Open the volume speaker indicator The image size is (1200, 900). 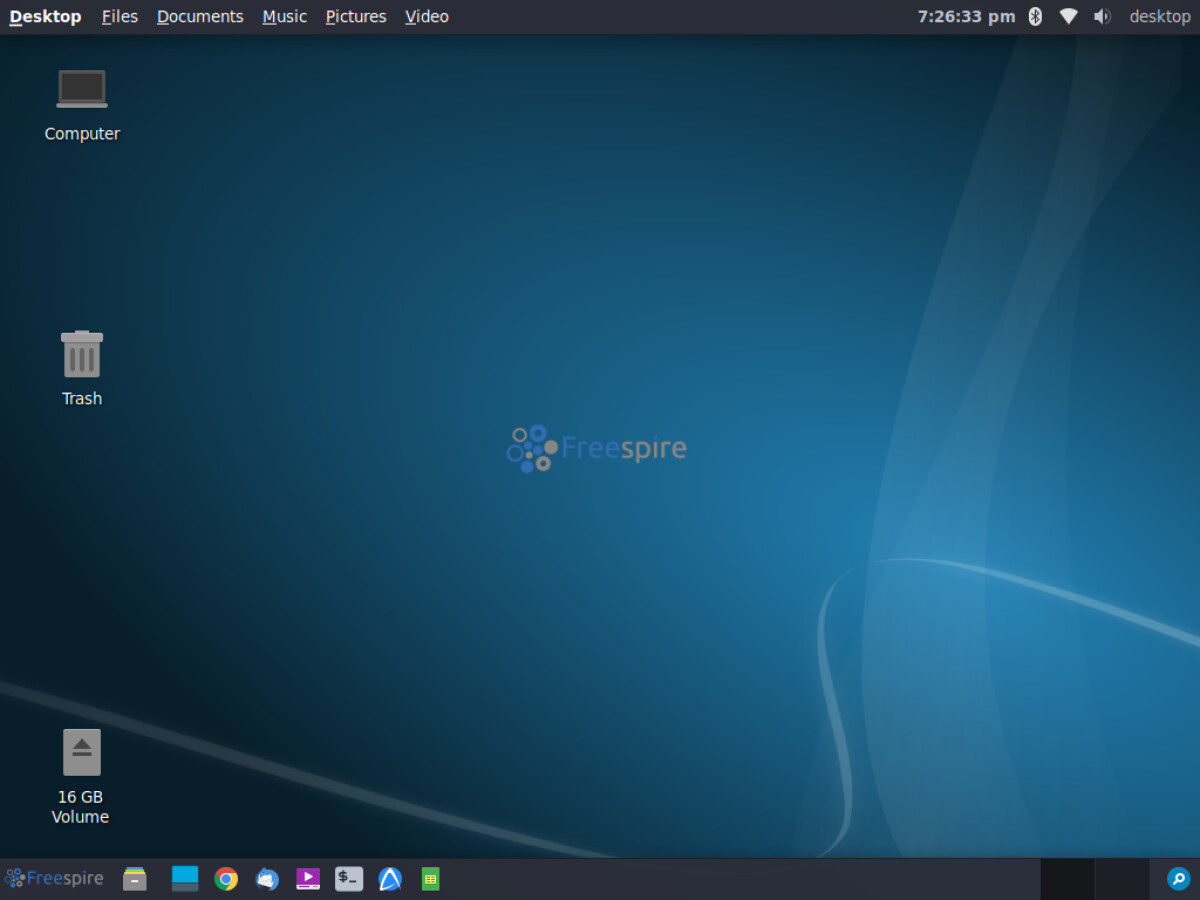click(x=1102, y=16)
